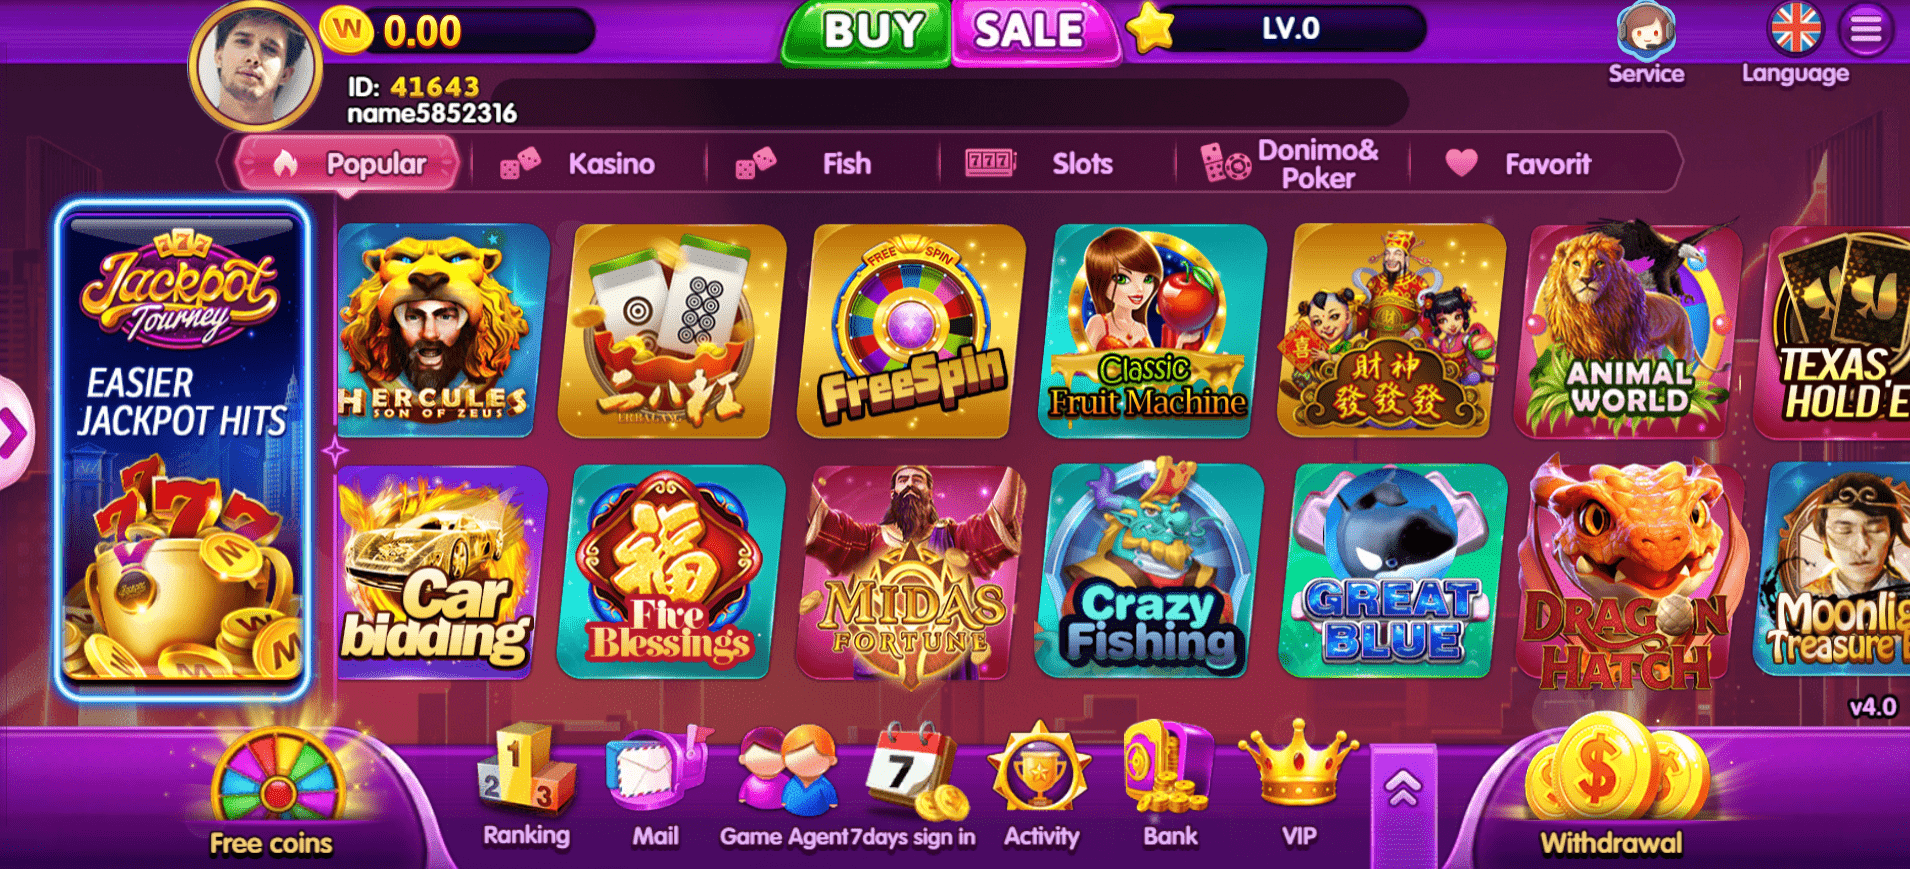The width and height of the screenshot is (1910, 869).
Task: Open the hamburger menu icon
Action: pyautogui.click(x=1866, y=29)
